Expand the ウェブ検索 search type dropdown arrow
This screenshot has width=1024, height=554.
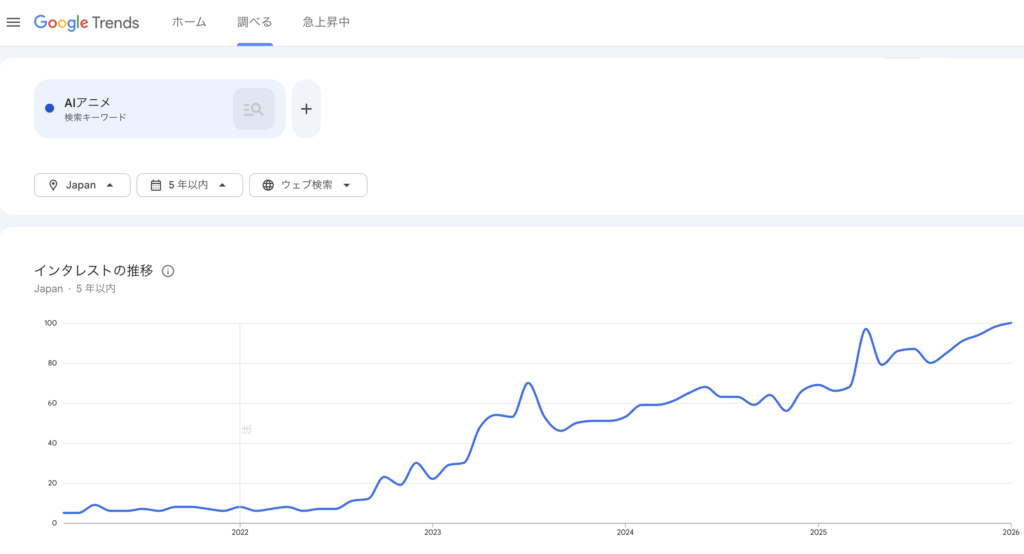[x=346, y=185]
